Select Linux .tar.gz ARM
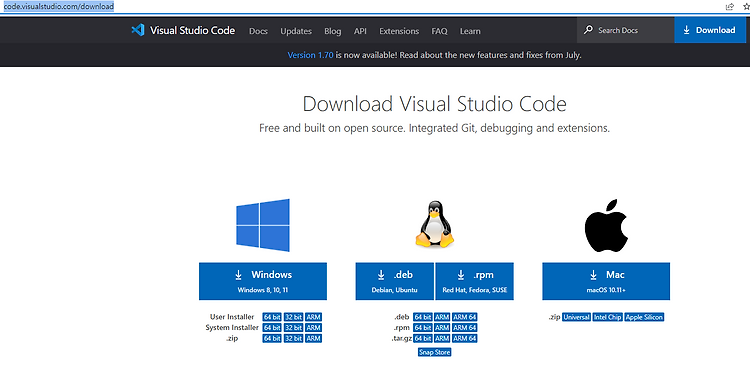Viewport: 750px width, 381px height. [442, 338]
